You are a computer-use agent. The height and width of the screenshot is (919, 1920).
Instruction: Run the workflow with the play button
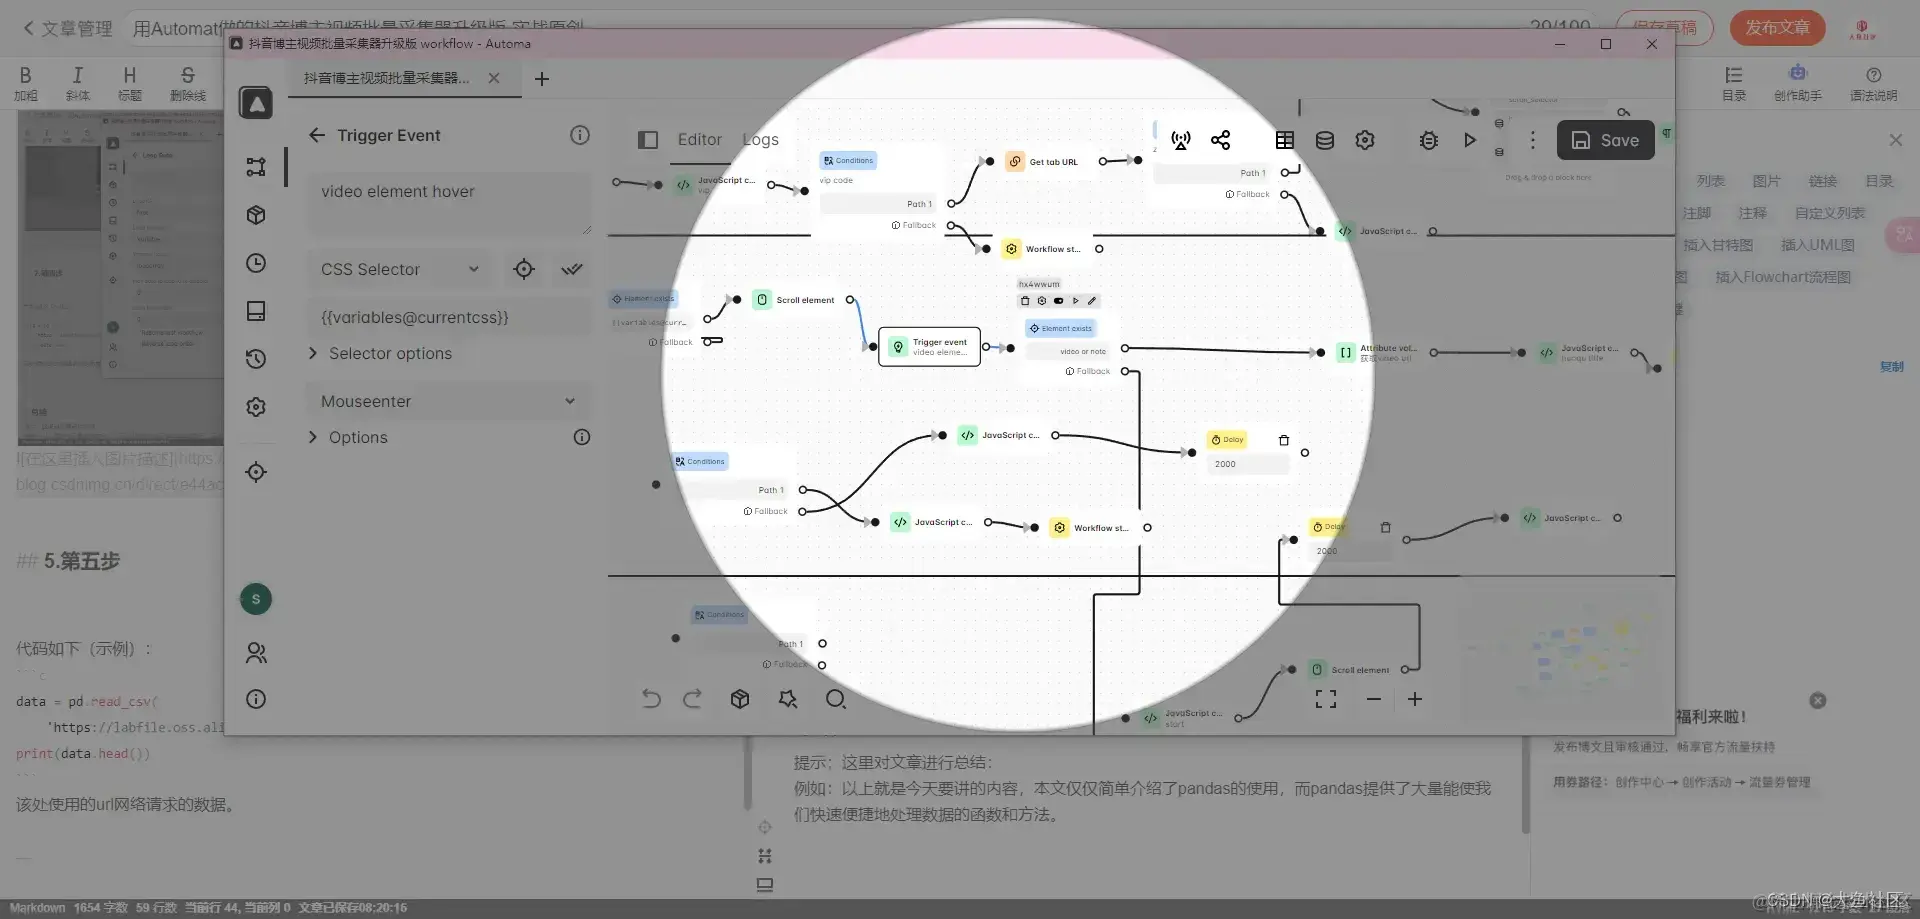[1470, 140]
